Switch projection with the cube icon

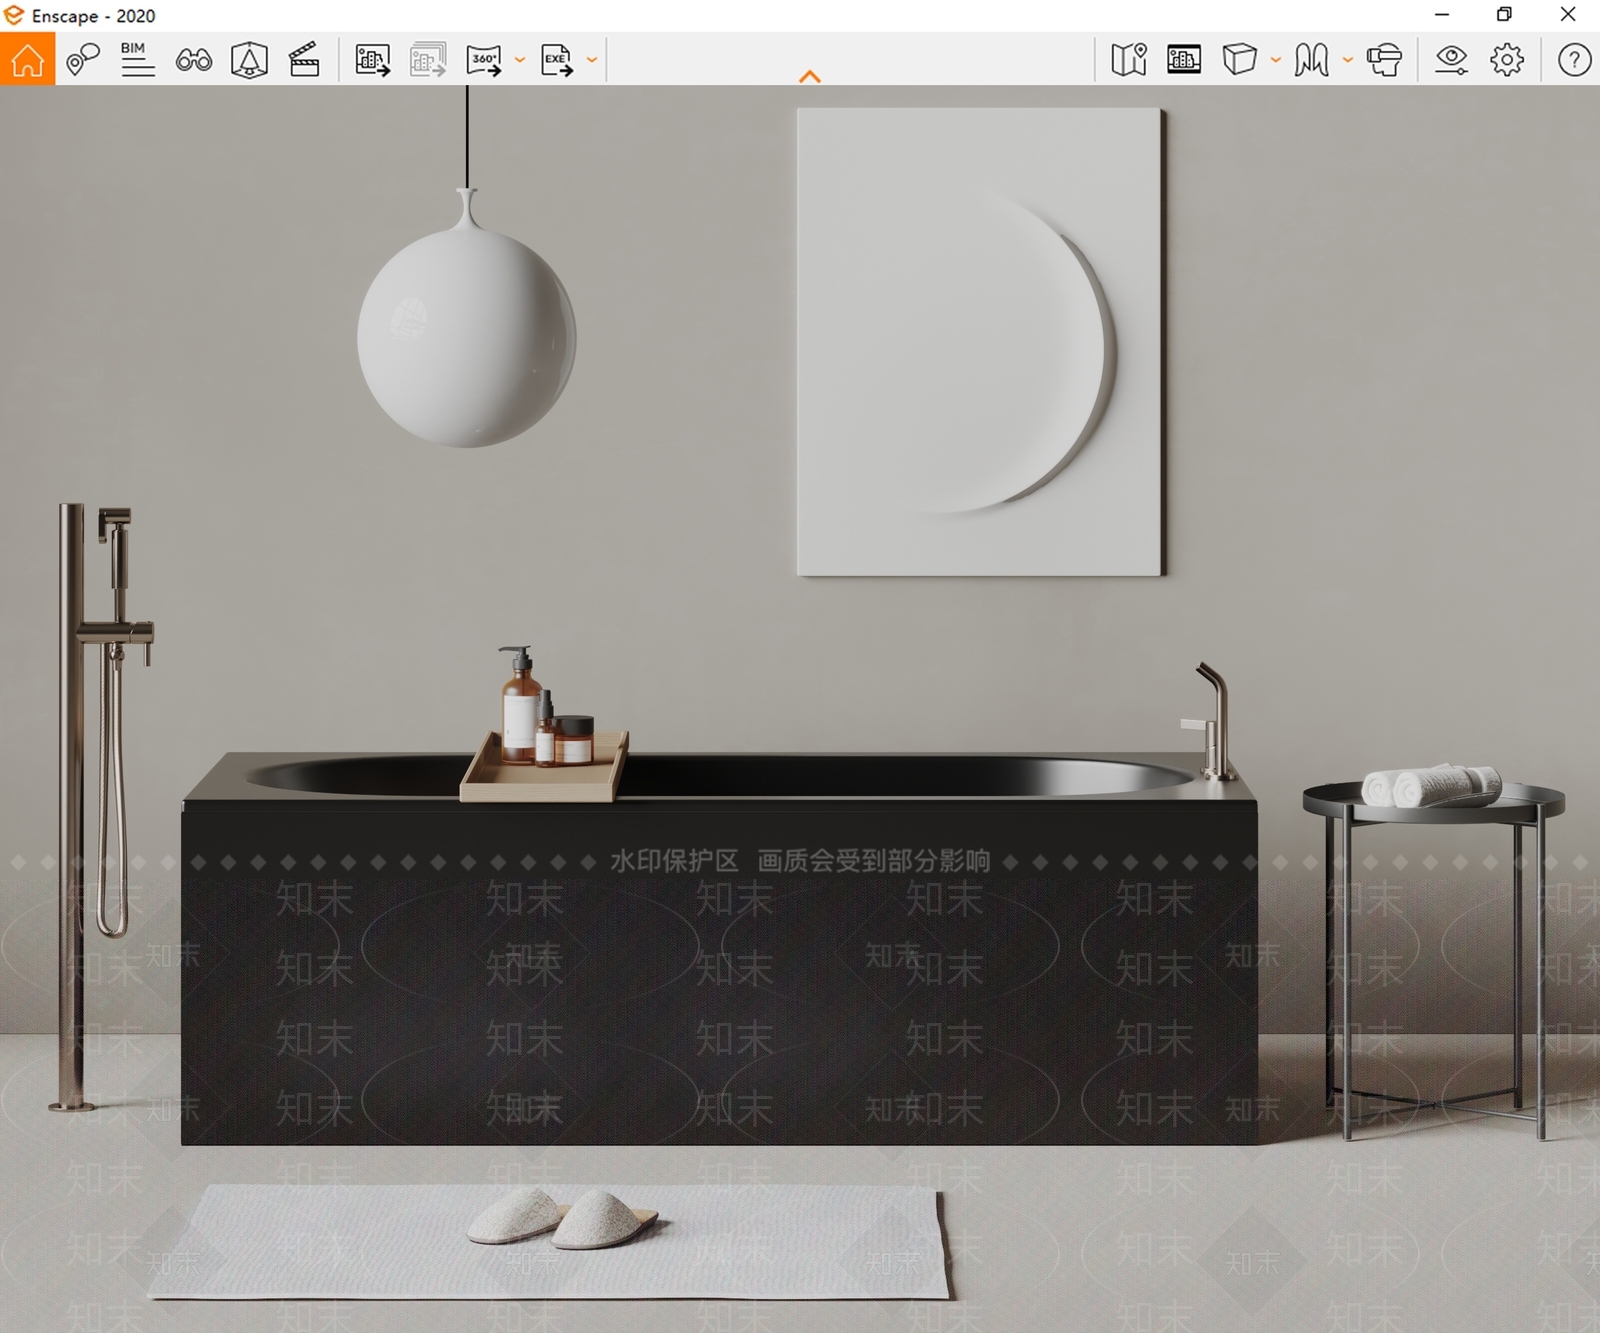pos(1240,59)
